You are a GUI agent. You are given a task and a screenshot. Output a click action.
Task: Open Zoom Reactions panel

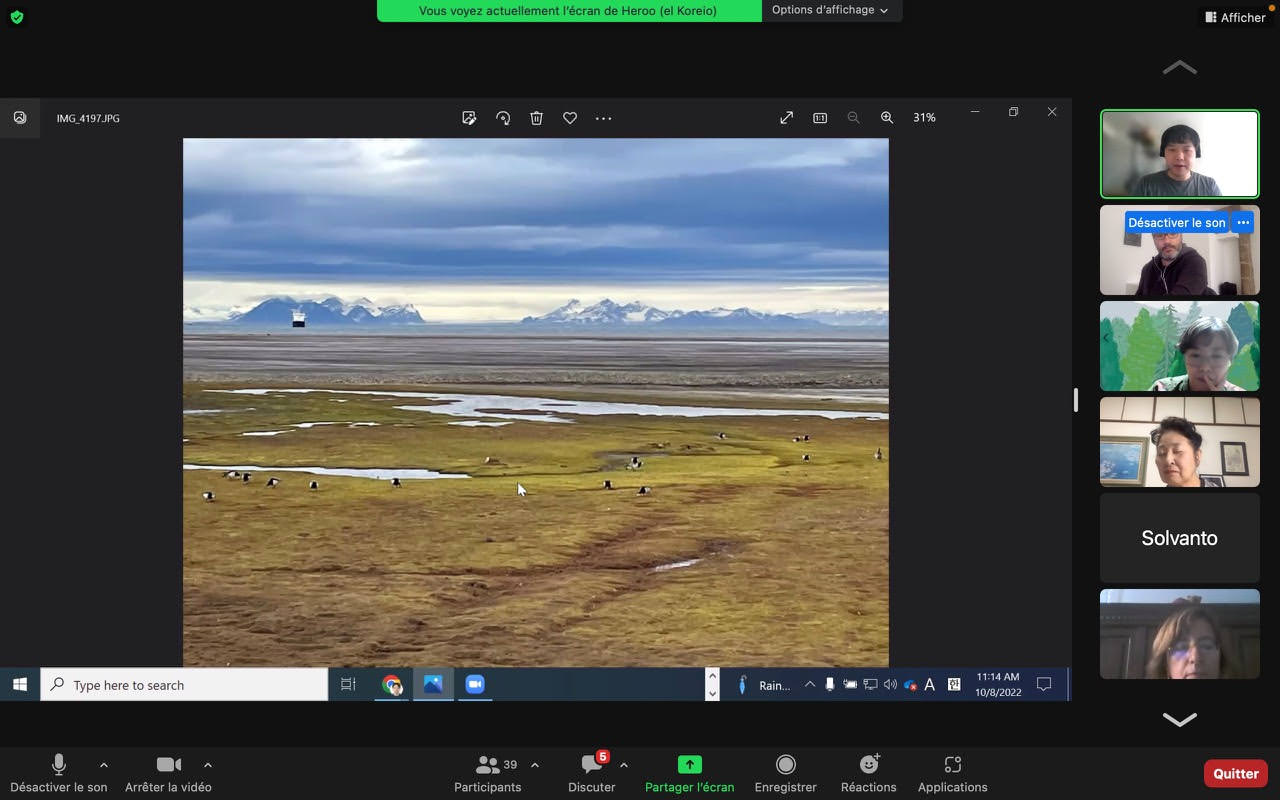[x=868, y=773]
